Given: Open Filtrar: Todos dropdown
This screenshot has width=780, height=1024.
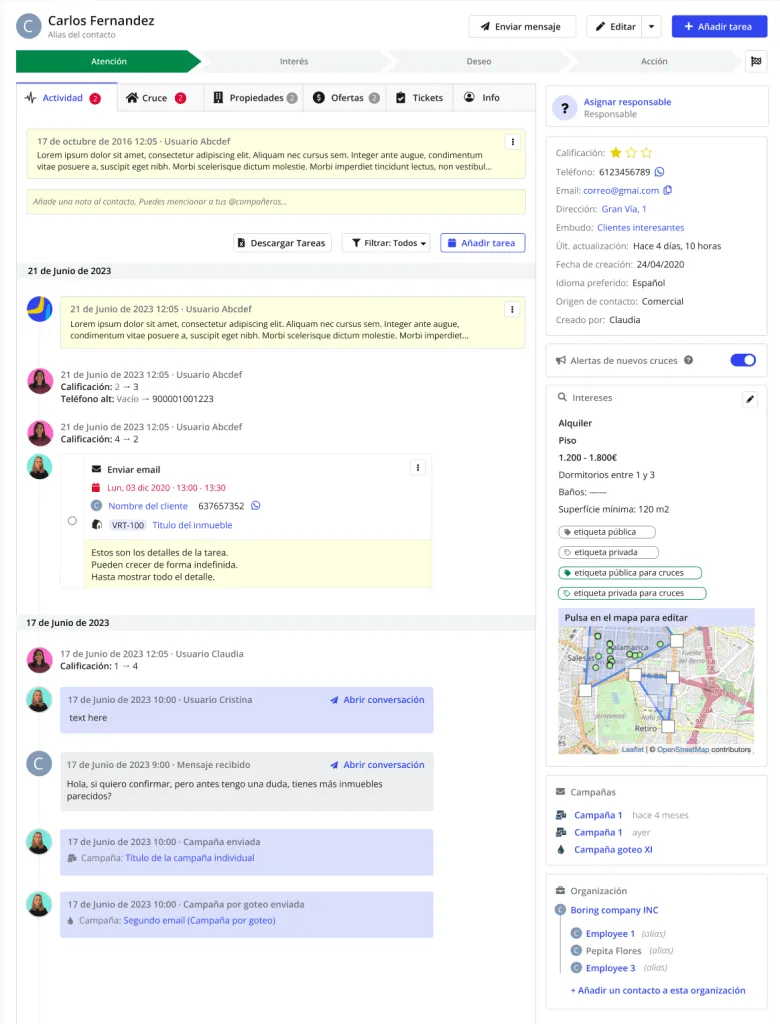Looking at the screenshot, I should pos(387,243).
